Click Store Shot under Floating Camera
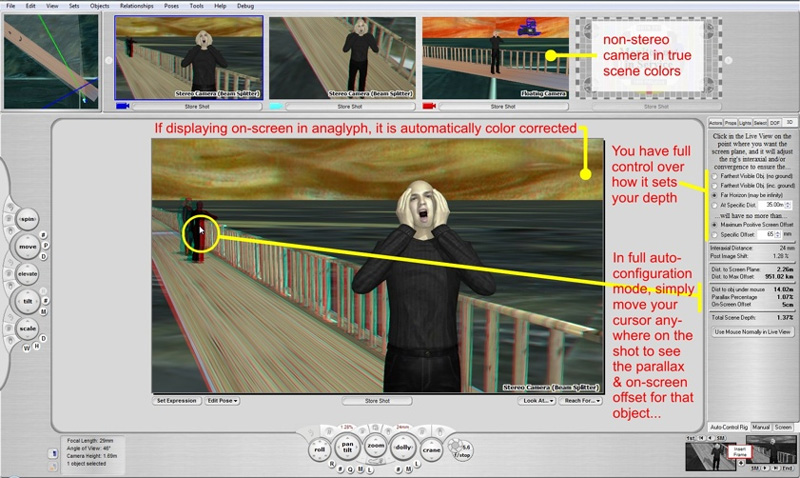This screenshot has width=800, height=478. click(x=503, y=107)
